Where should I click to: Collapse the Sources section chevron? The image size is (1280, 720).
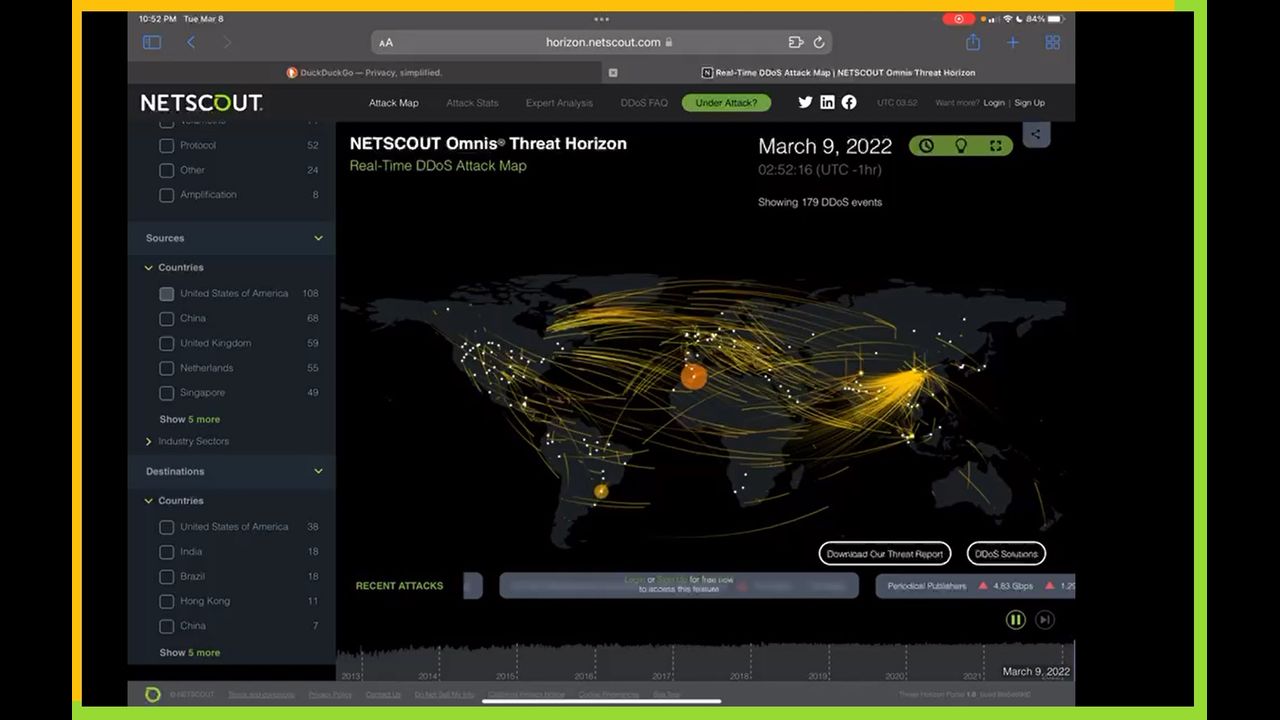318,238
